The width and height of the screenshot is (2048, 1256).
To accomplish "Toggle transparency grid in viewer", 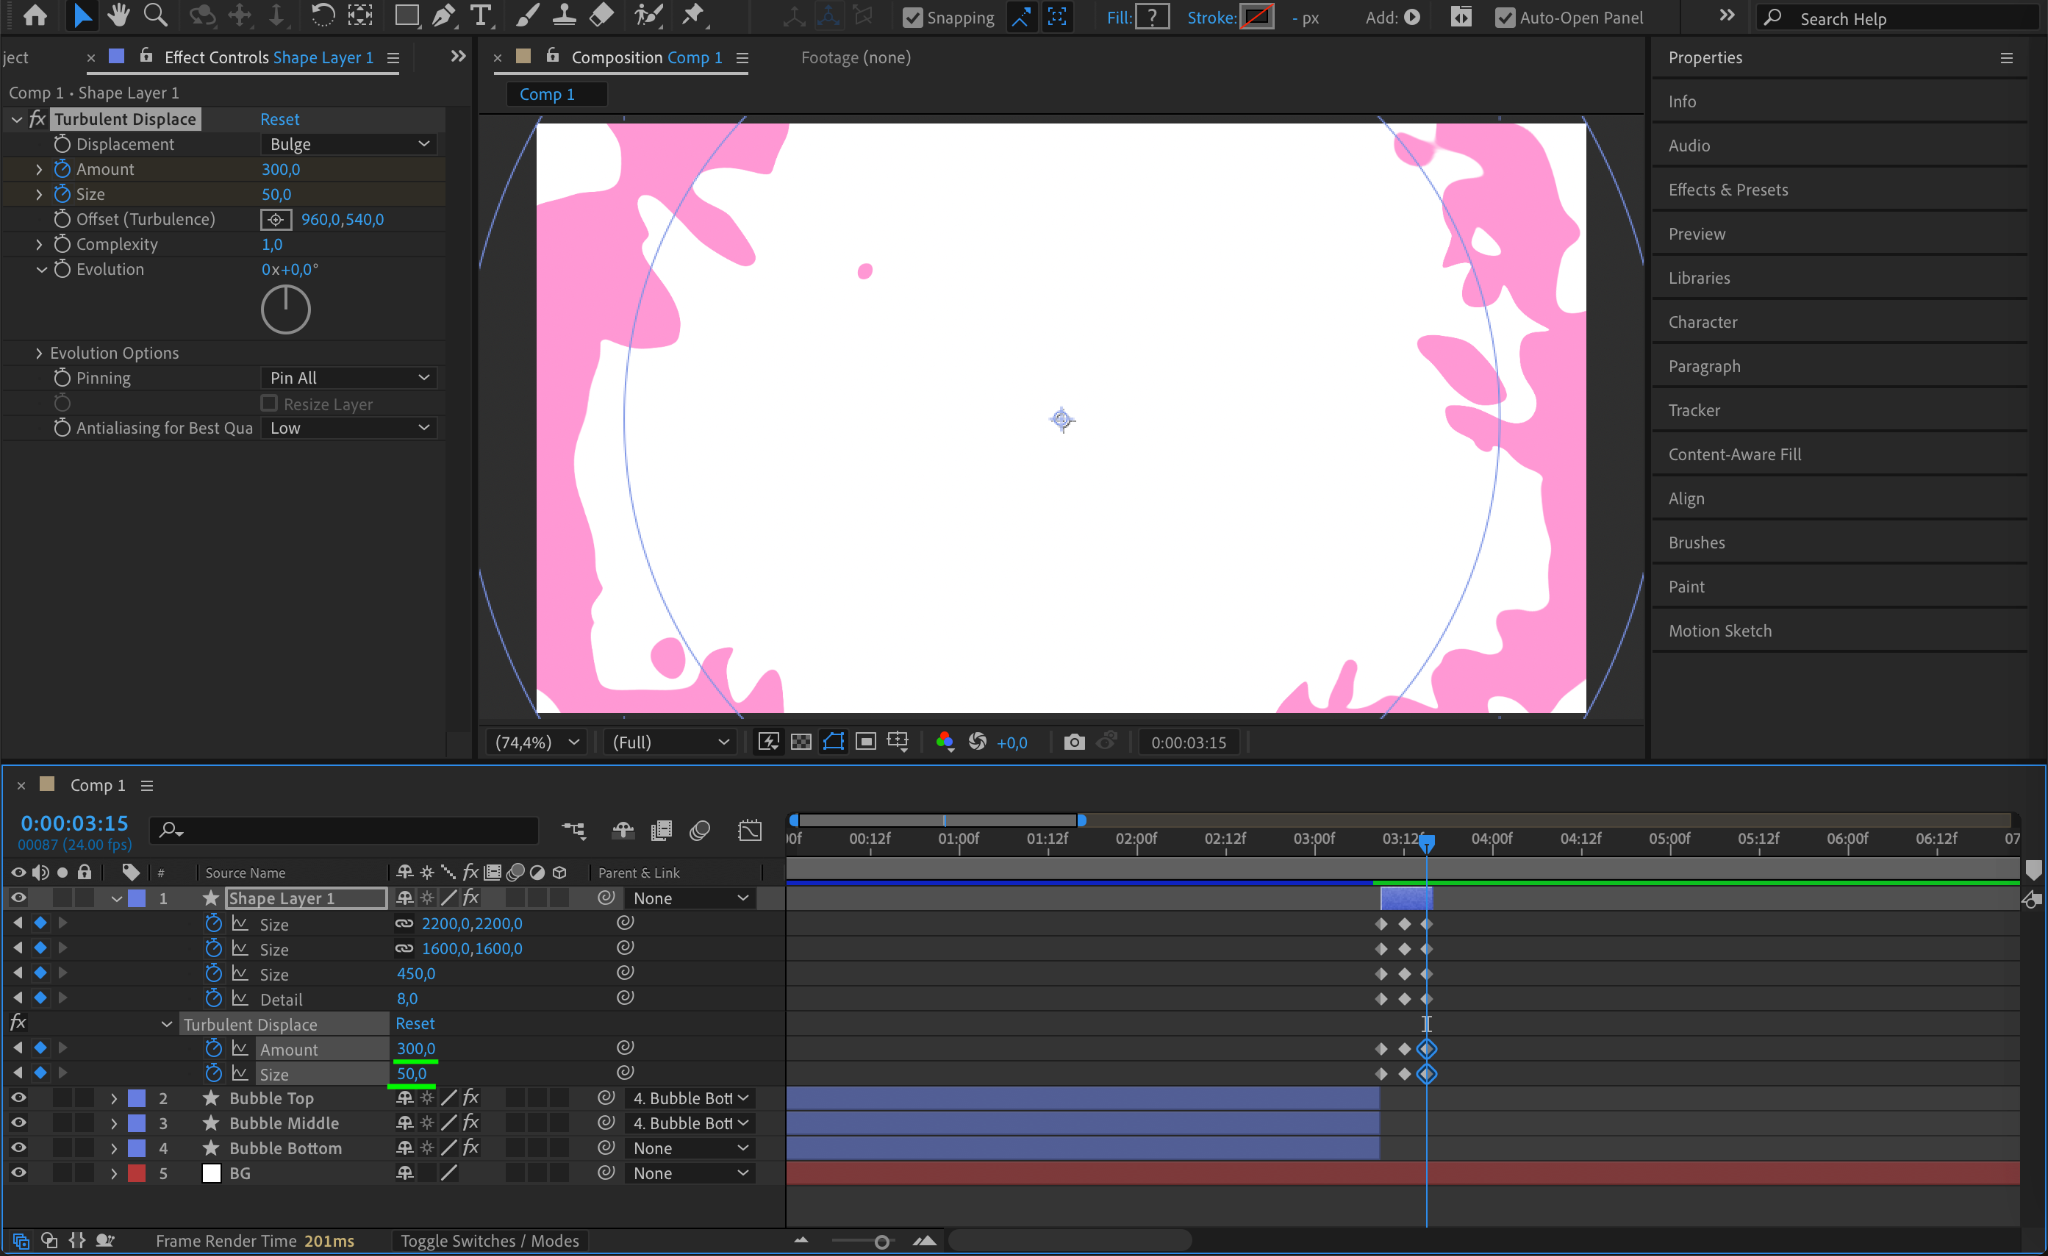I will pyautogui.click(x=801, y=742).
